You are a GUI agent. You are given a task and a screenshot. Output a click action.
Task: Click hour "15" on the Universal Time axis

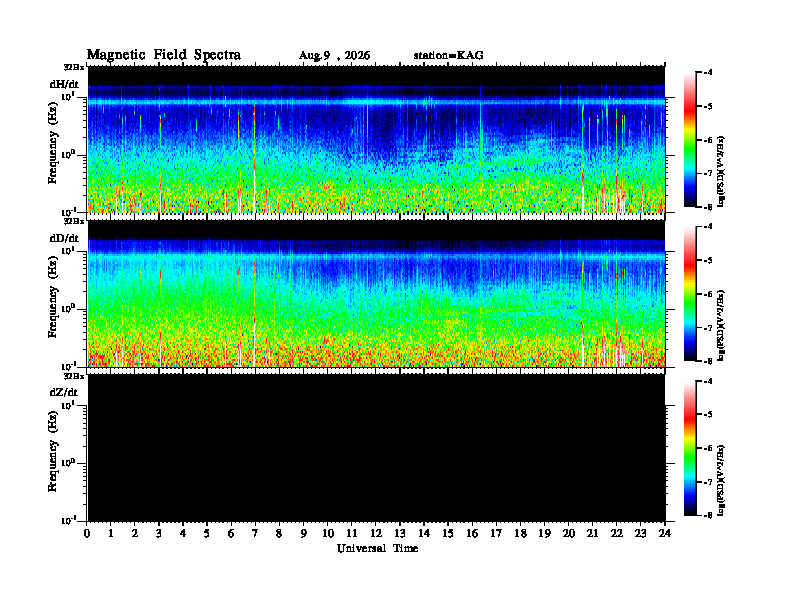(x=448, y=533)
